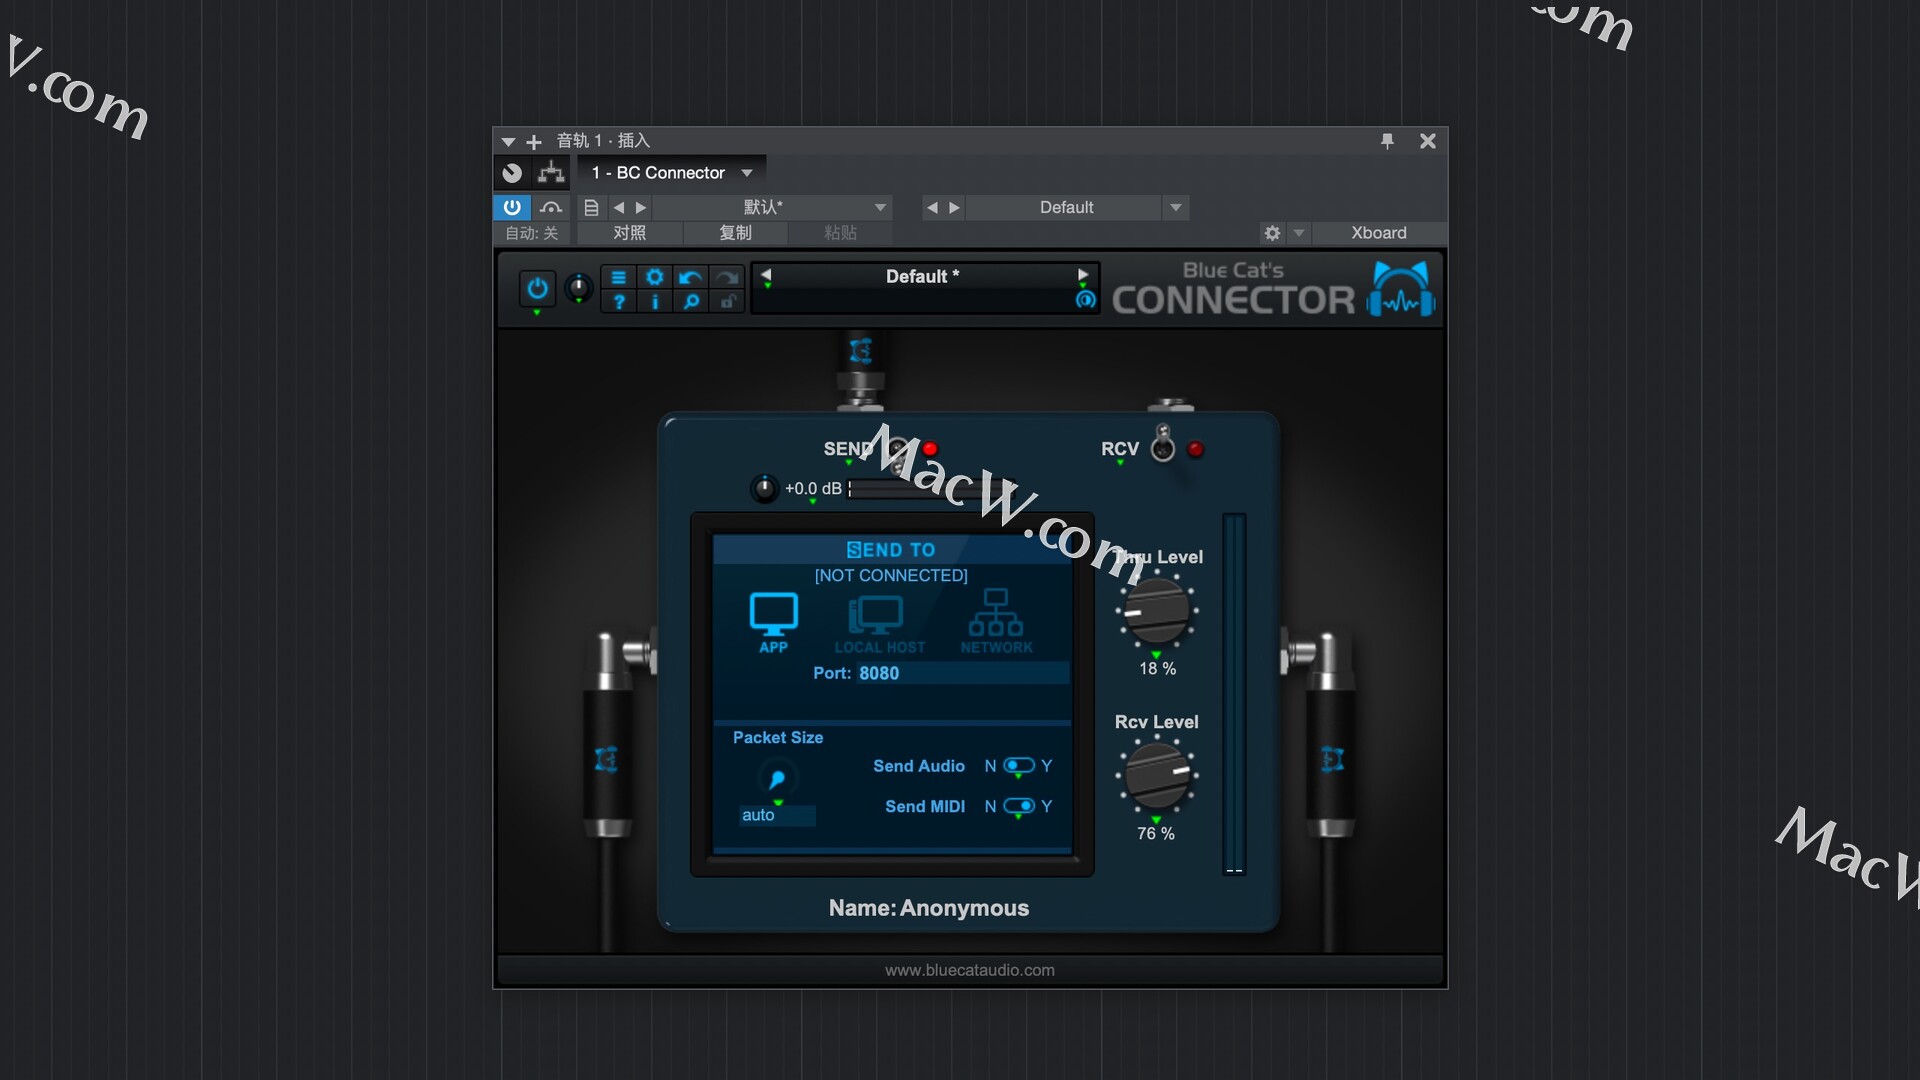The width and height of the screenshot is (1920, 1080).
Task: Open the Default preset dropdown
Action: click(1066, 207)
